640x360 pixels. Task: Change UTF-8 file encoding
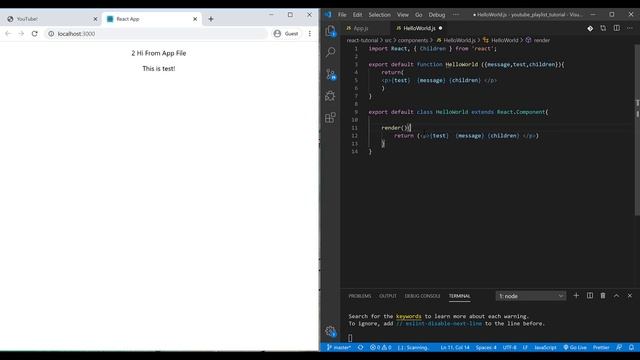coord(509,347)
